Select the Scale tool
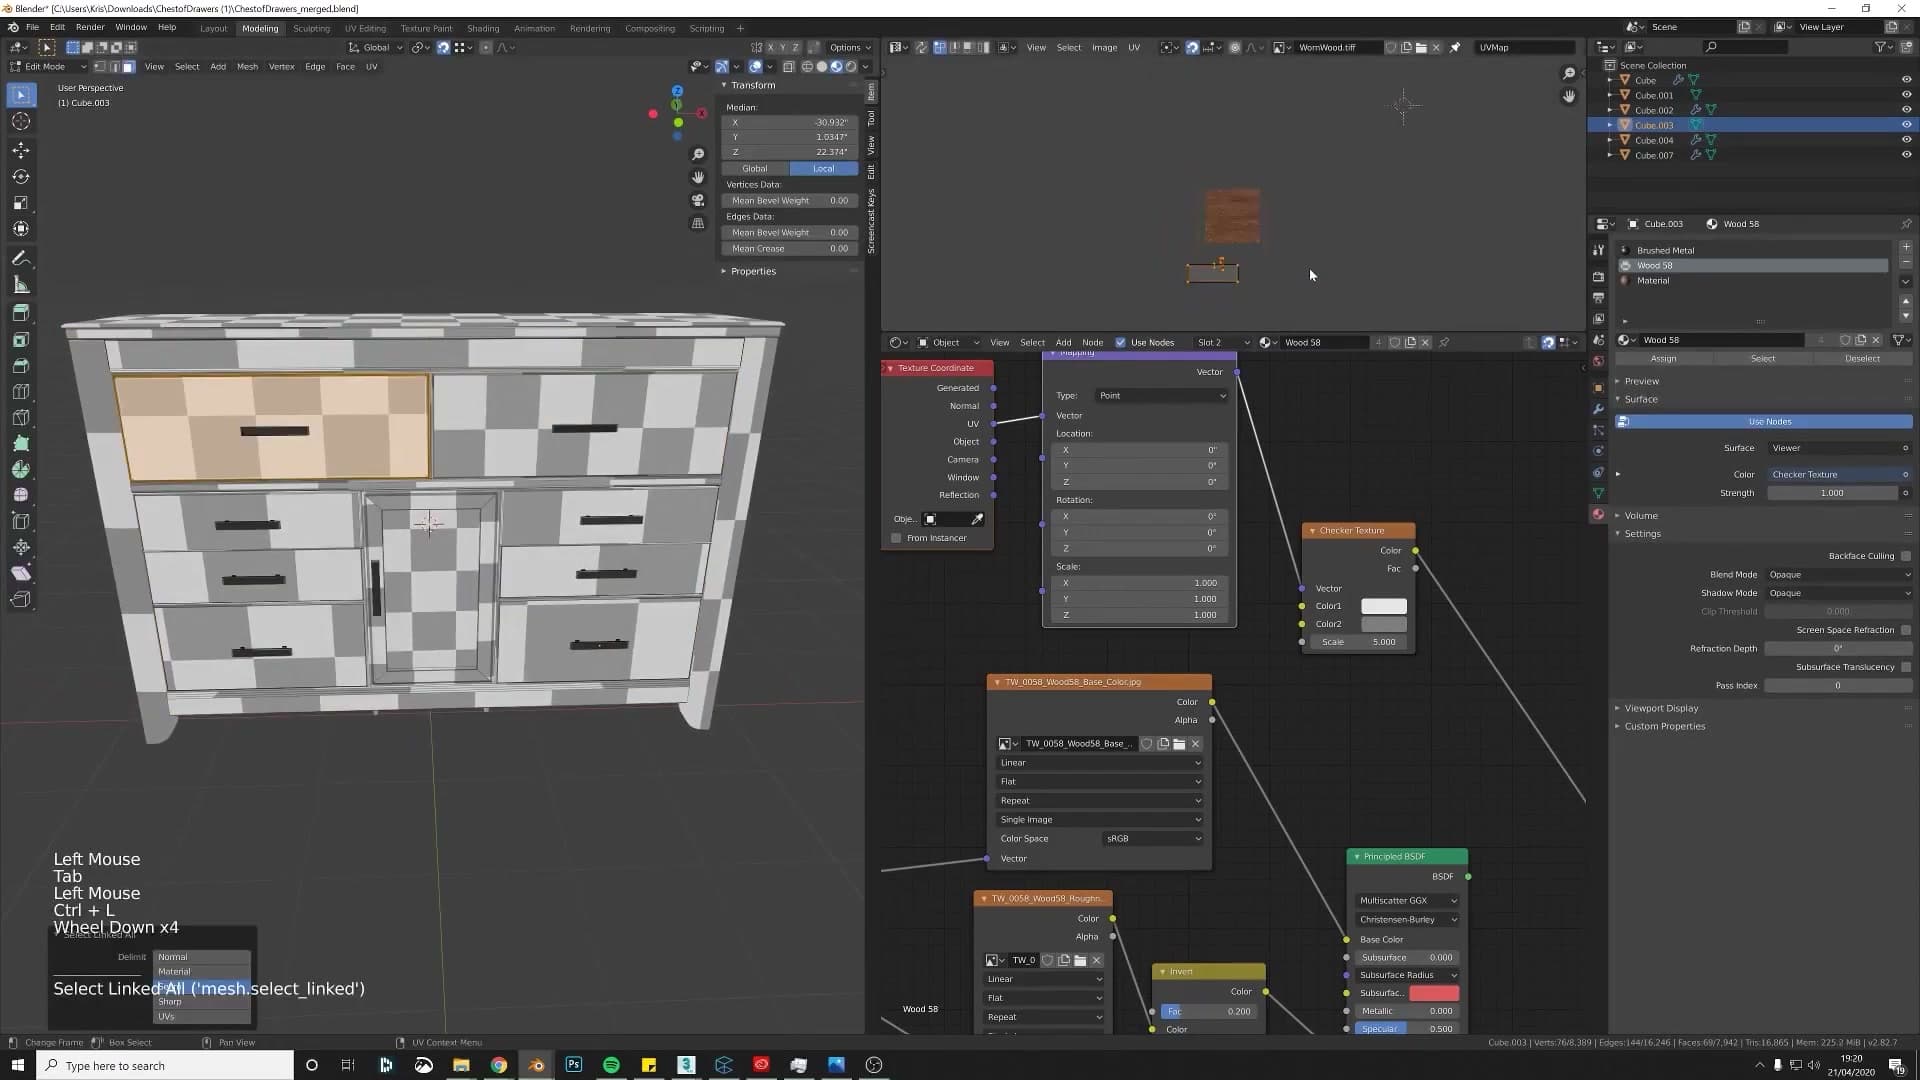 [x=21, y=203]
